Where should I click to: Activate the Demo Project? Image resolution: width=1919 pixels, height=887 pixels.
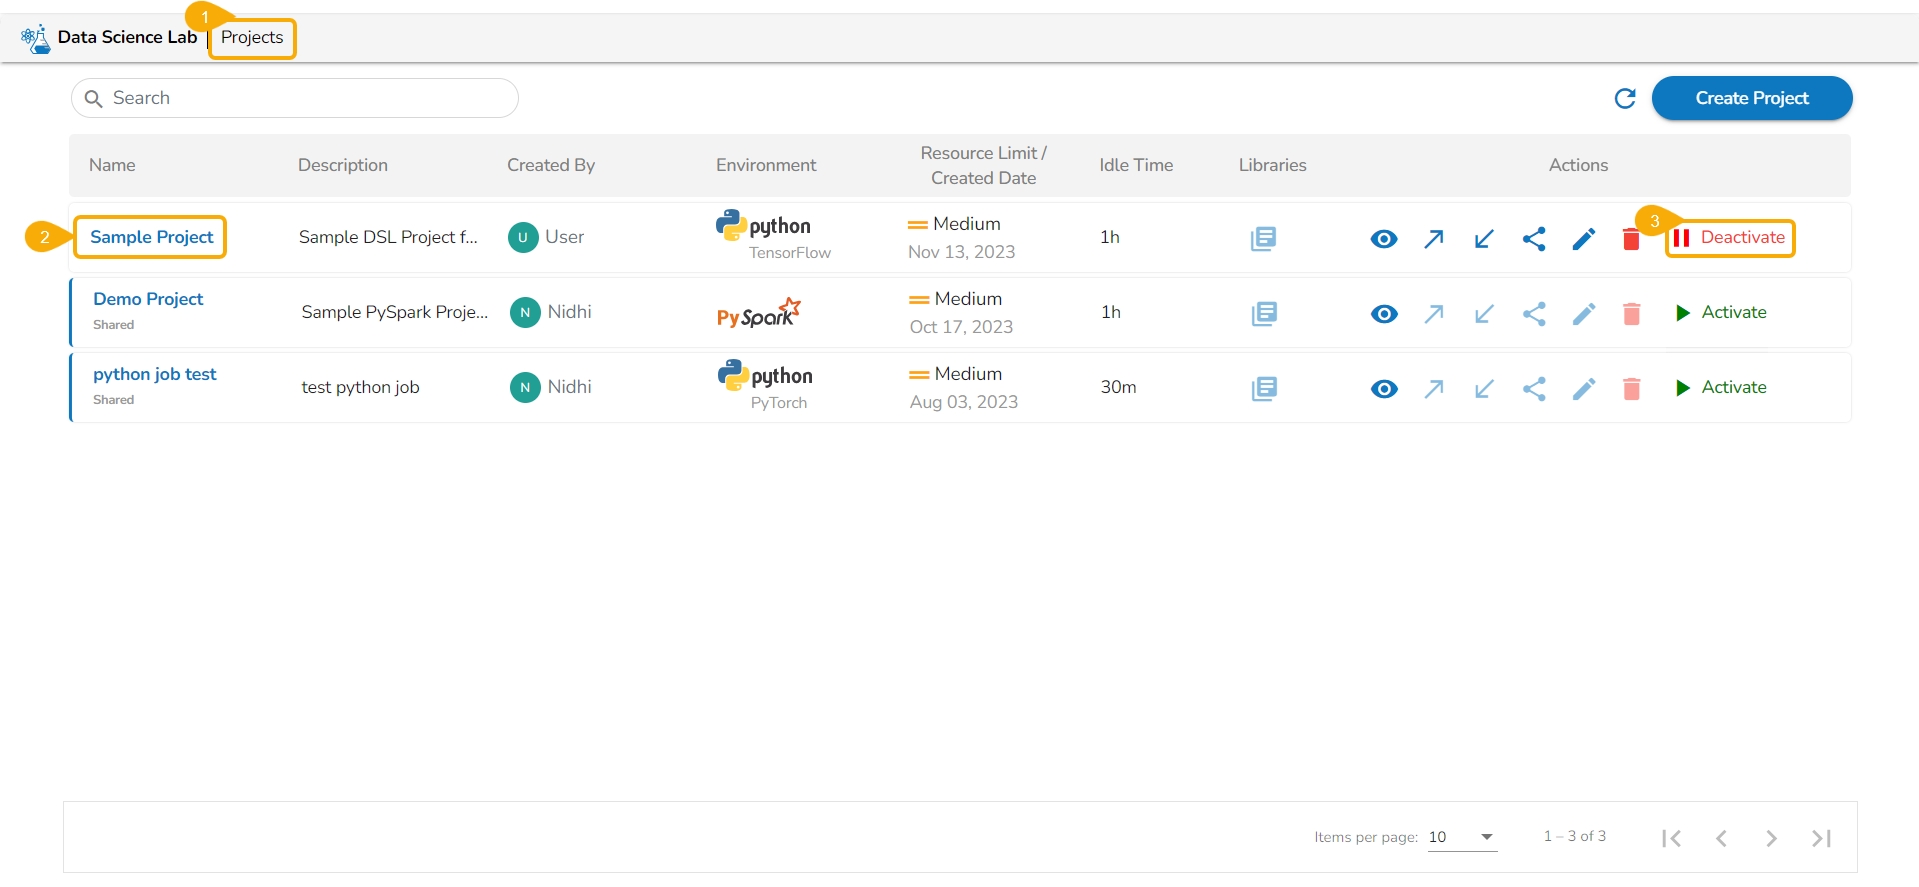coord(1722,313)
